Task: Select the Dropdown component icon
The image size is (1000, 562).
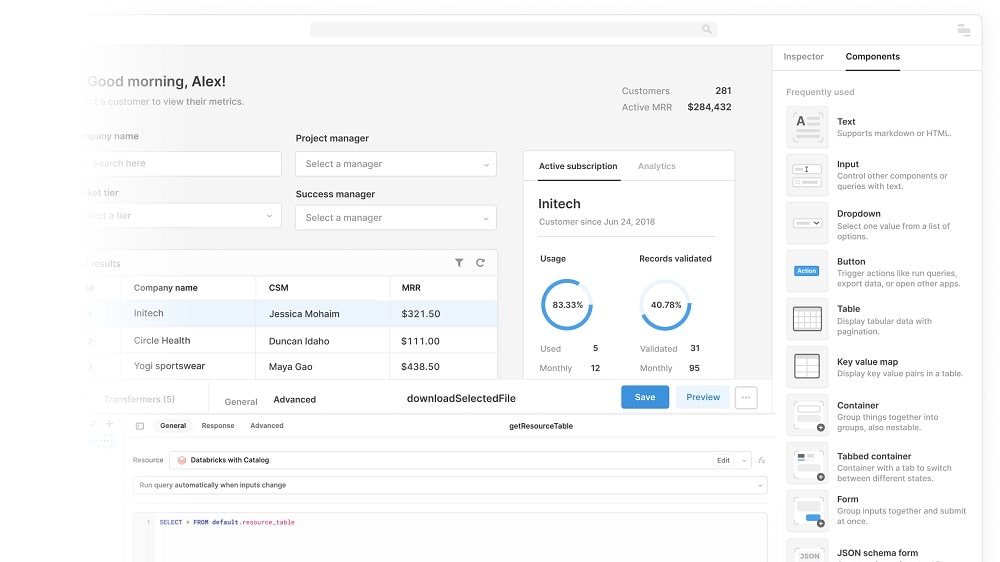Action: click(x=807, y=223)
